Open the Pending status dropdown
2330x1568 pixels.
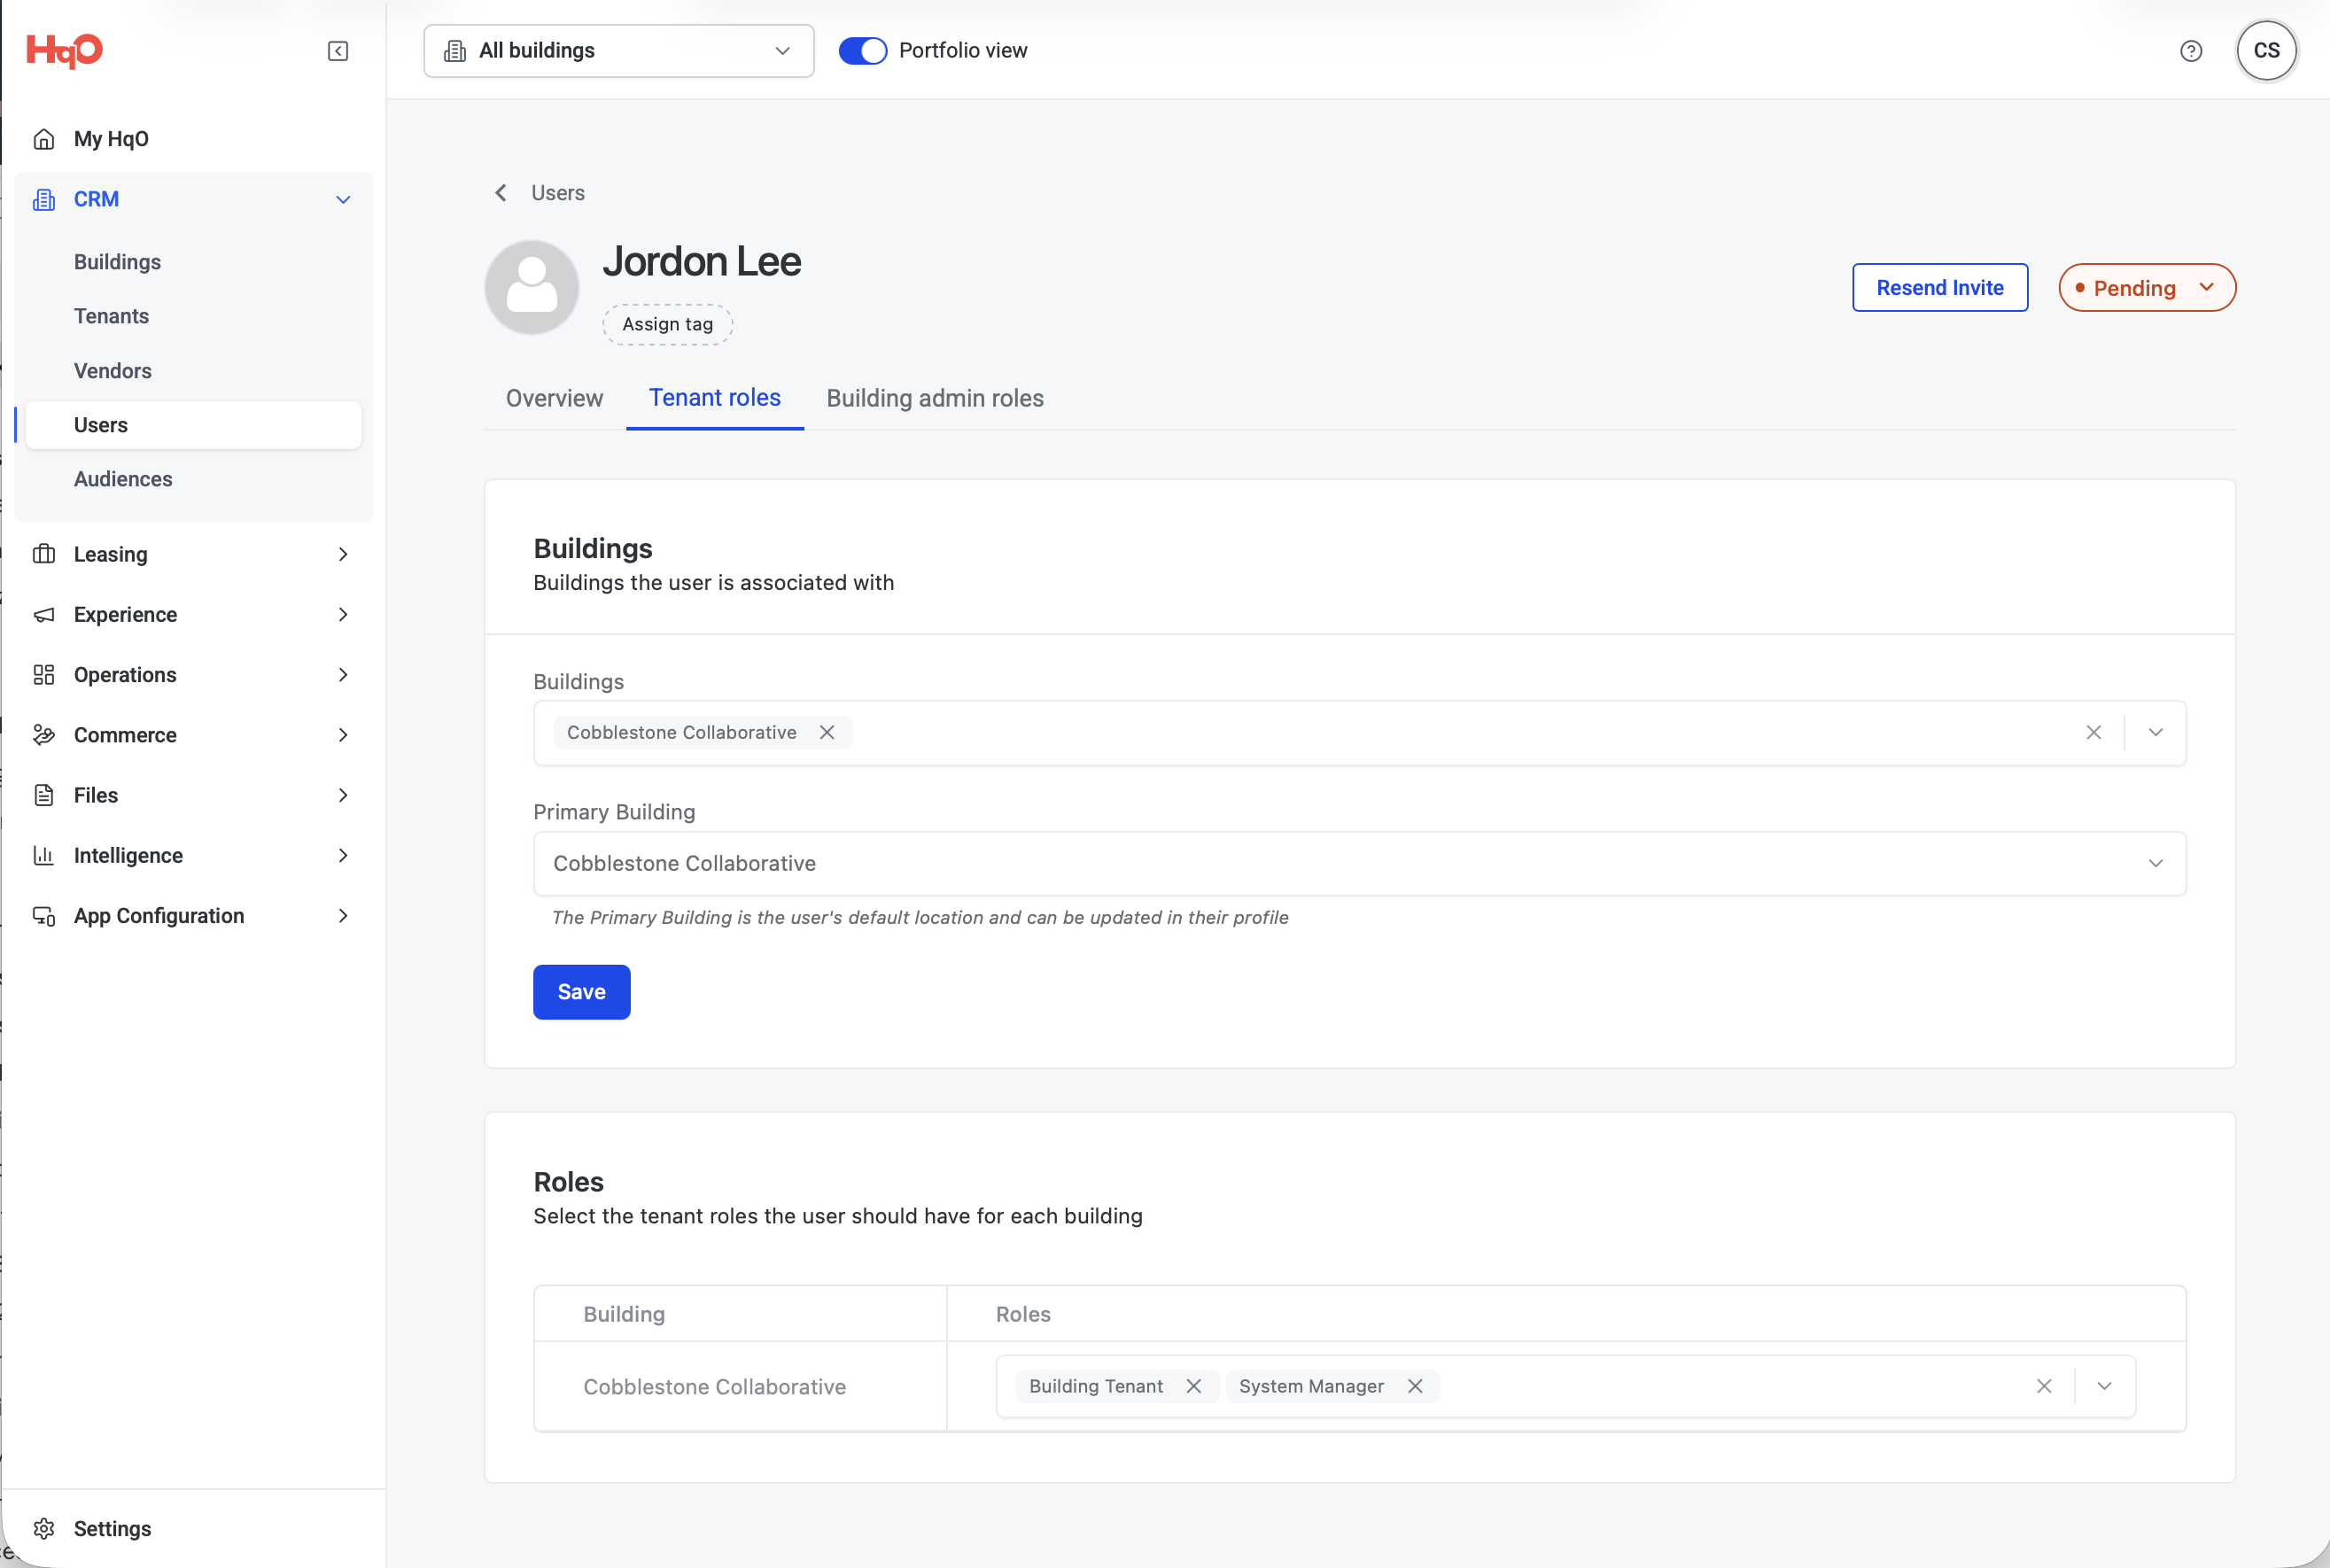(2147, 288)
